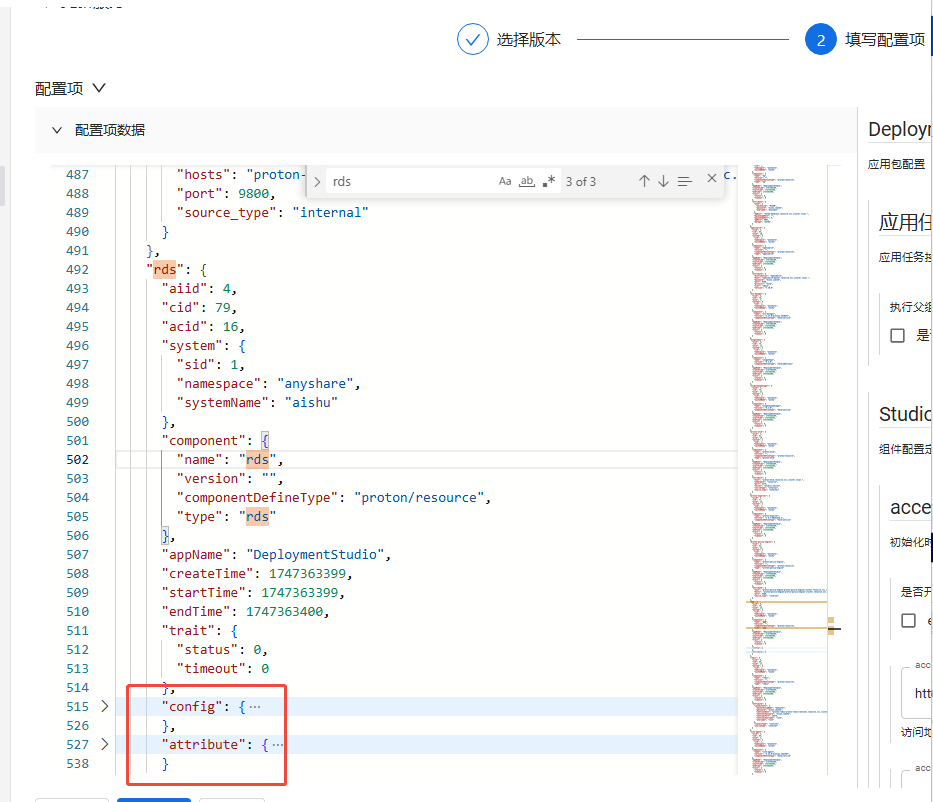Click the "port": 9800 line
933x802 pixels.
point(226,193)
